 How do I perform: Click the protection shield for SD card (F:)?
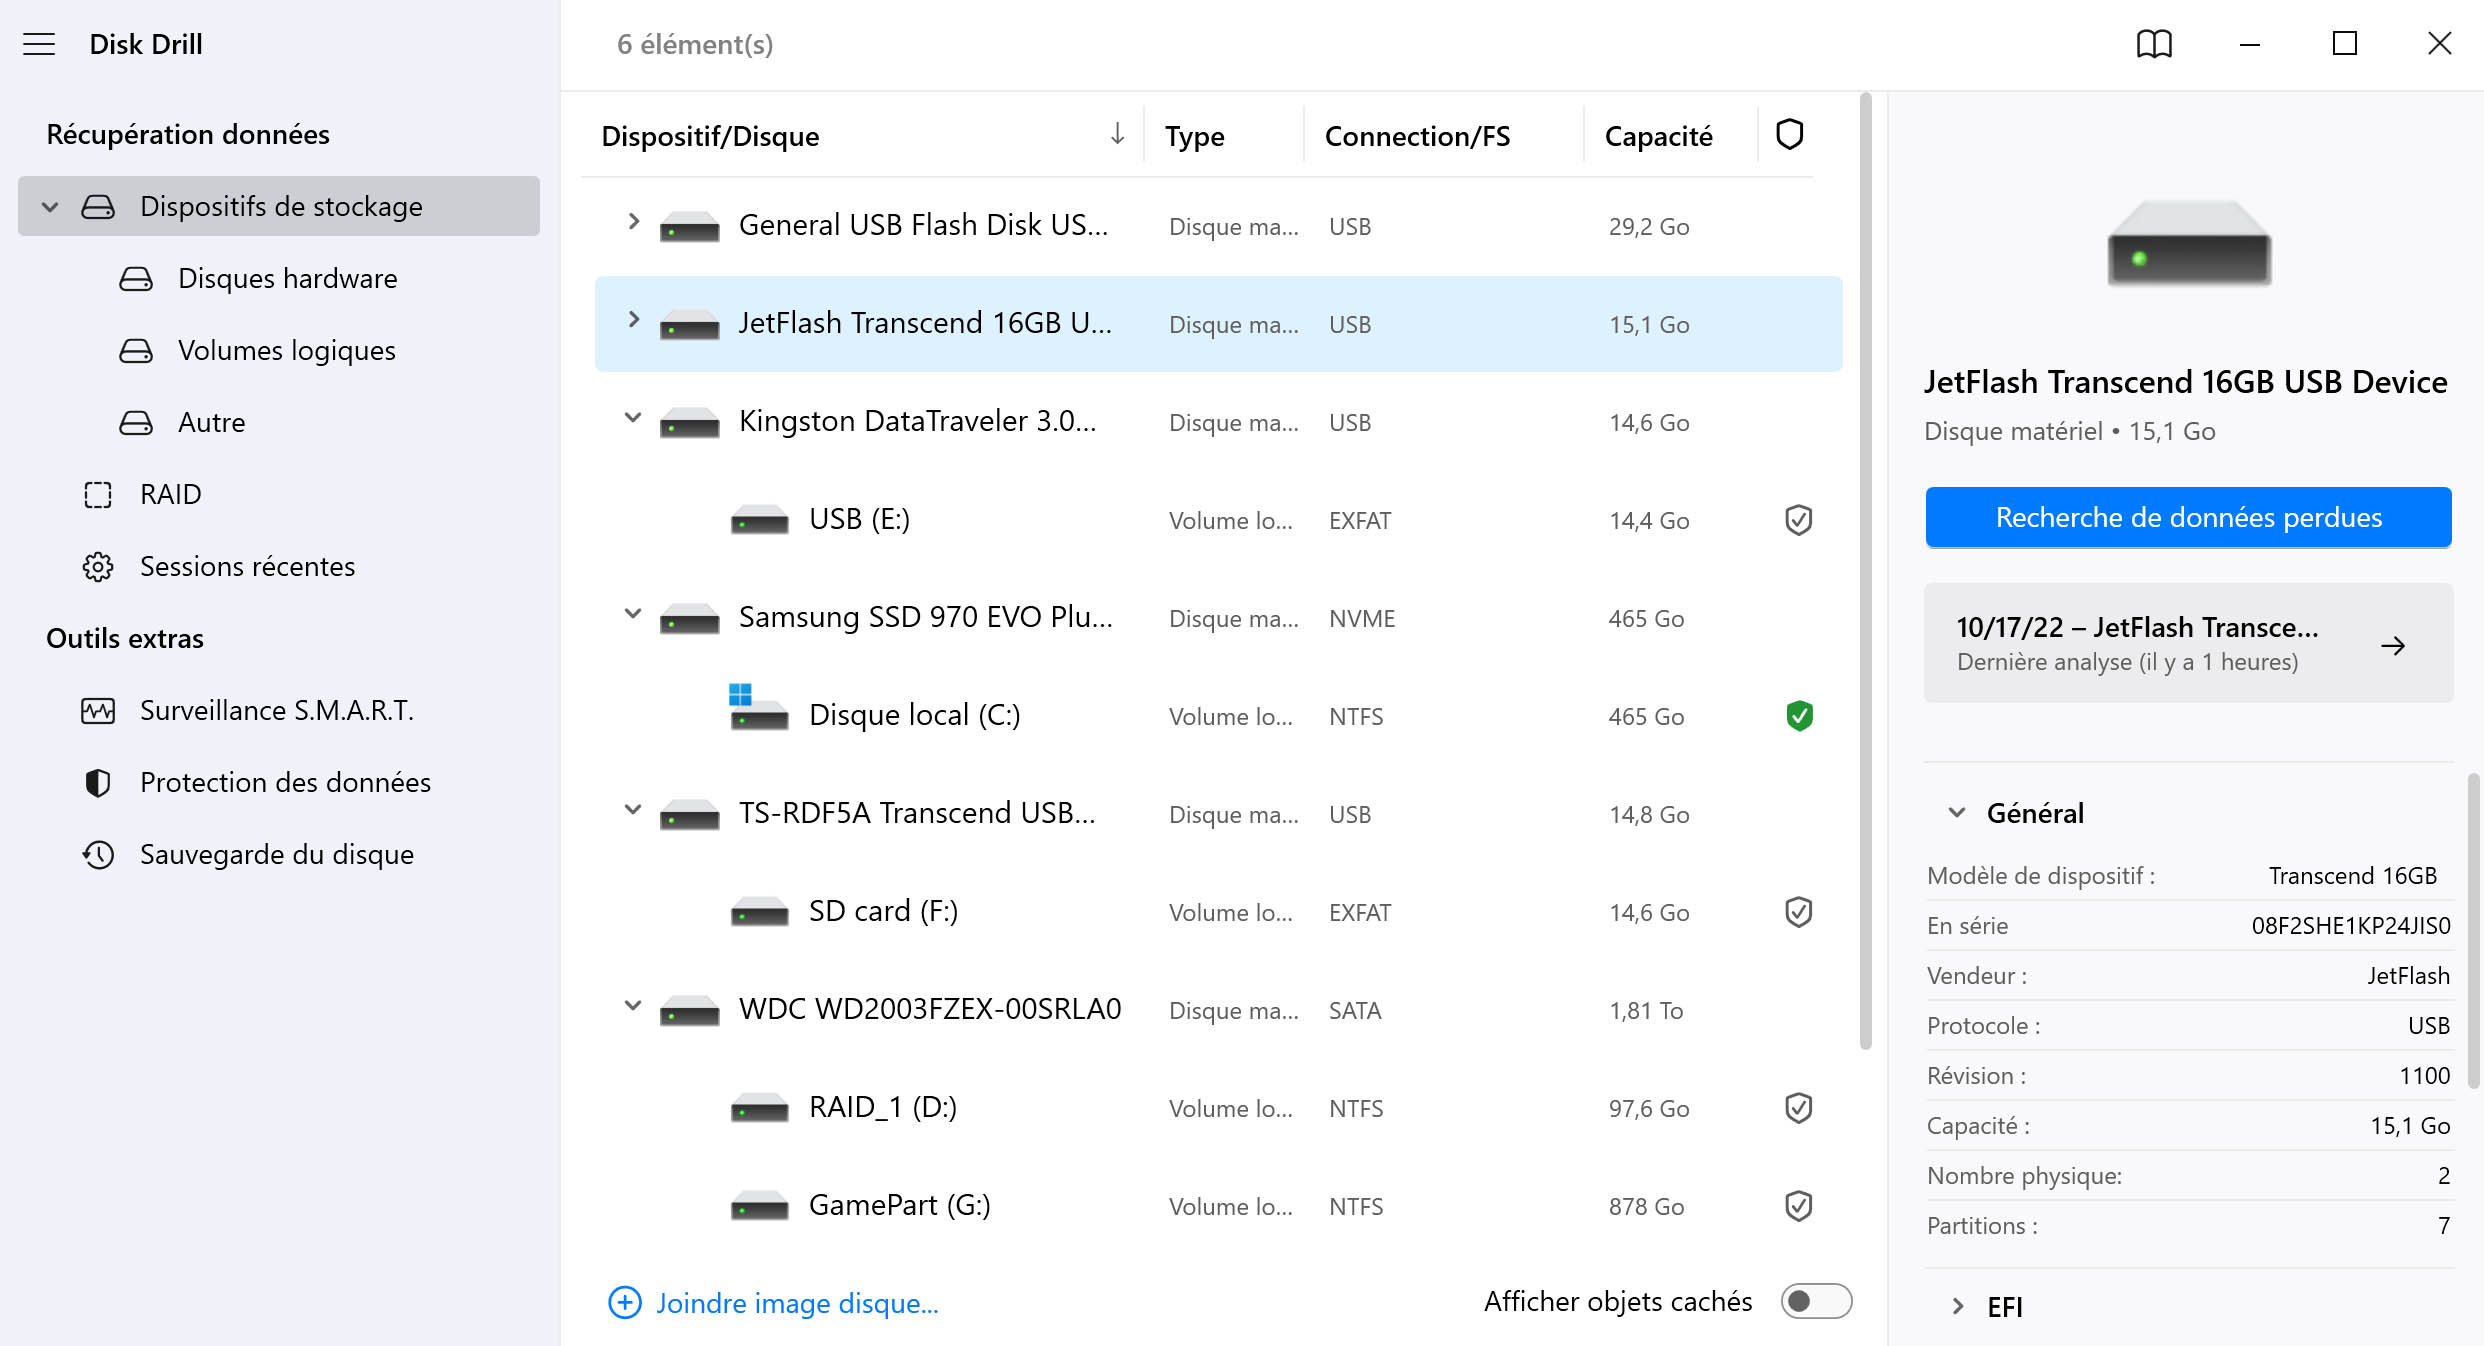(x=1798, y=912)
